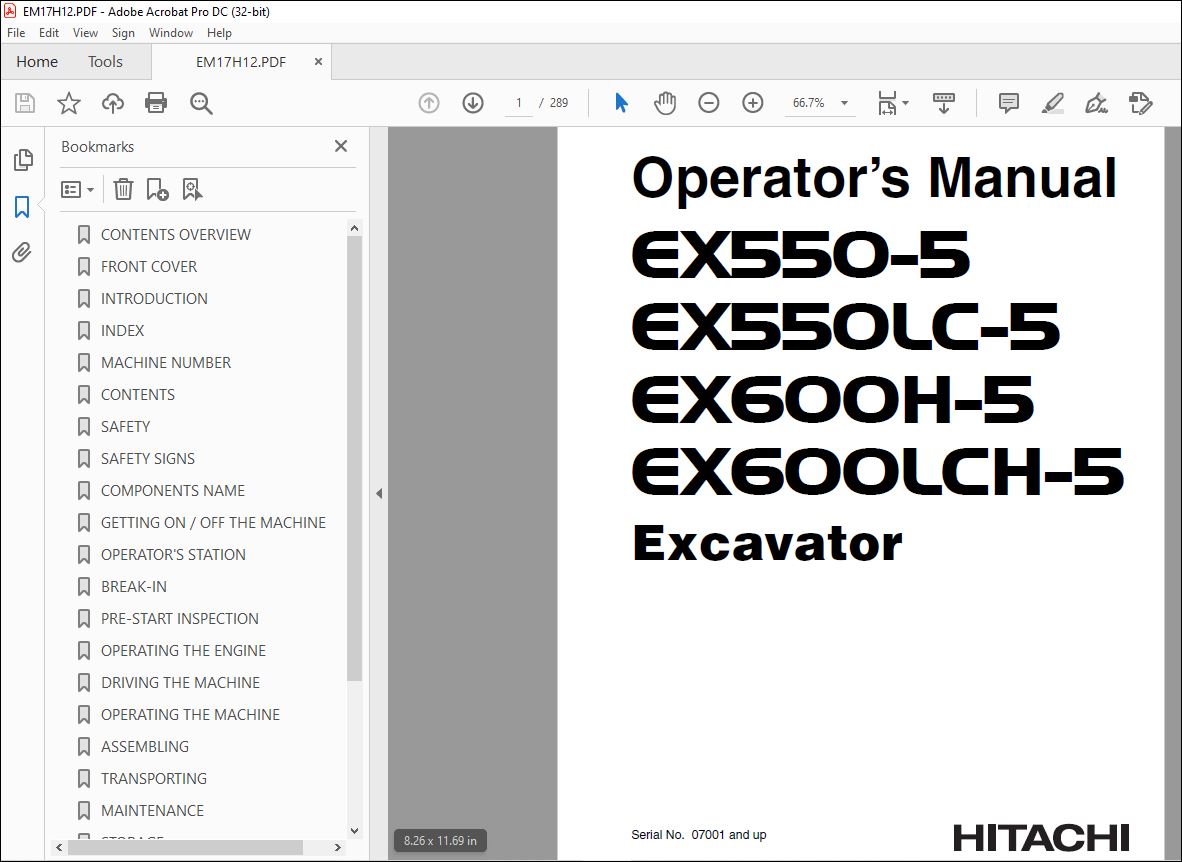Image resolution: width=1182 pixels, height=862 pixels.
Task: Click bookmarks vertical scrollbar up arrow
Action: 354,228
